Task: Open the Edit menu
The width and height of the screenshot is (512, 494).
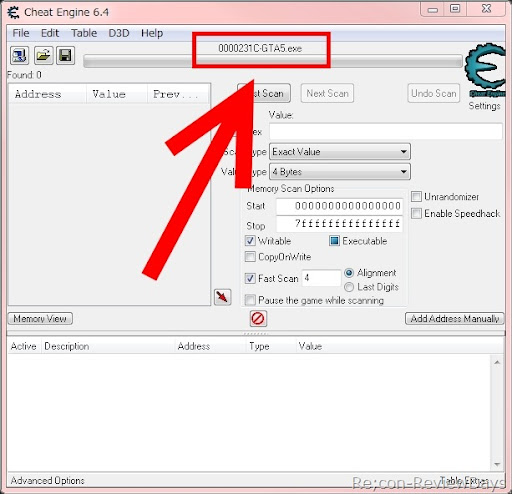Action: (50, 33)
